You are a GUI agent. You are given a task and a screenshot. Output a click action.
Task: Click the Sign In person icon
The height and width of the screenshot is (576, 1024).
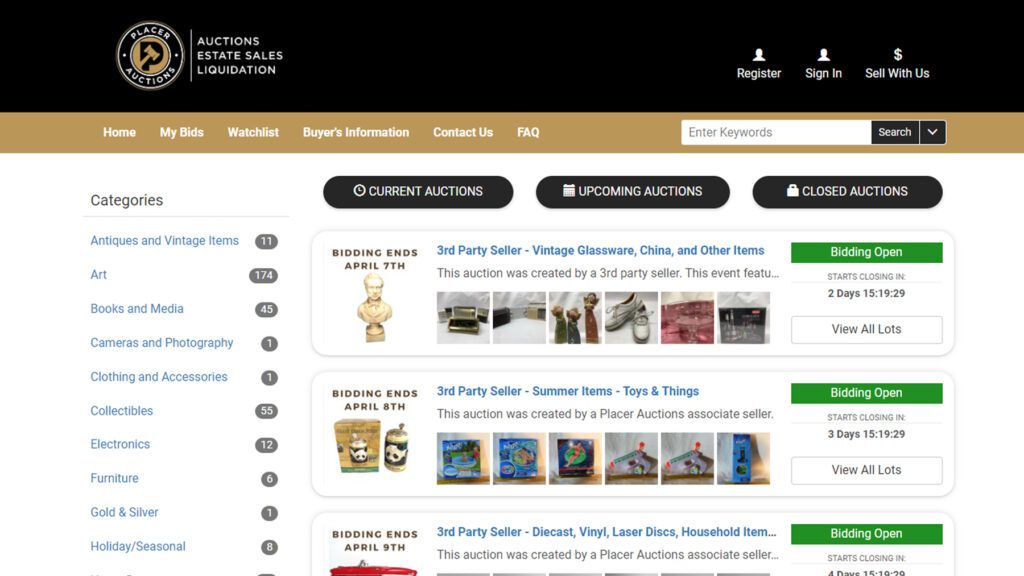tap(824, 55)
